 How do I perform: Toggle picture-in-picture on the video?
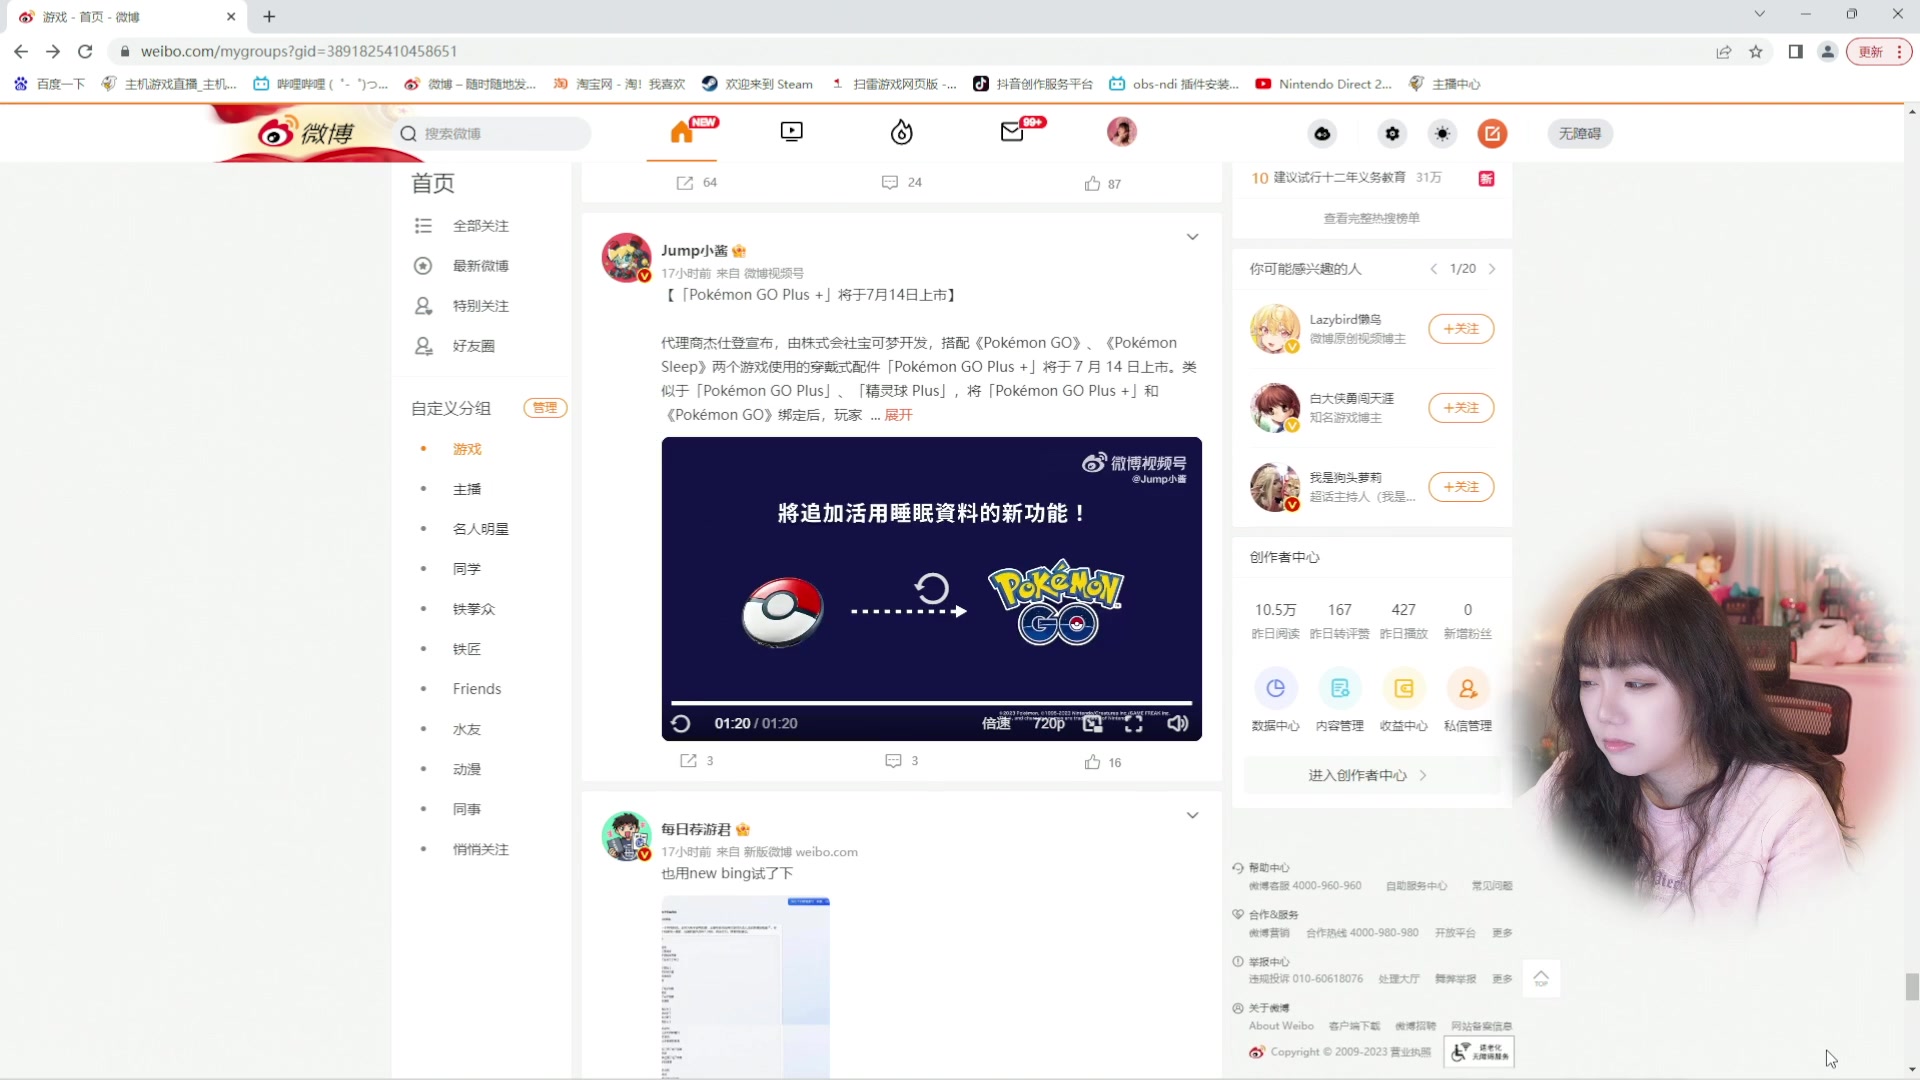pos(1092,723)
